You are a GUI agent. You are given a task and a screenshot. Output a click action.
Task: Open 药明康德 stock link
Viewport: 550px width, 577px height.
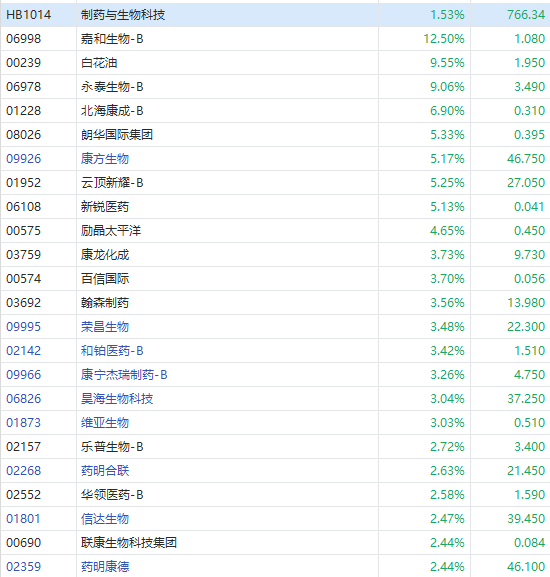(105, 567)
